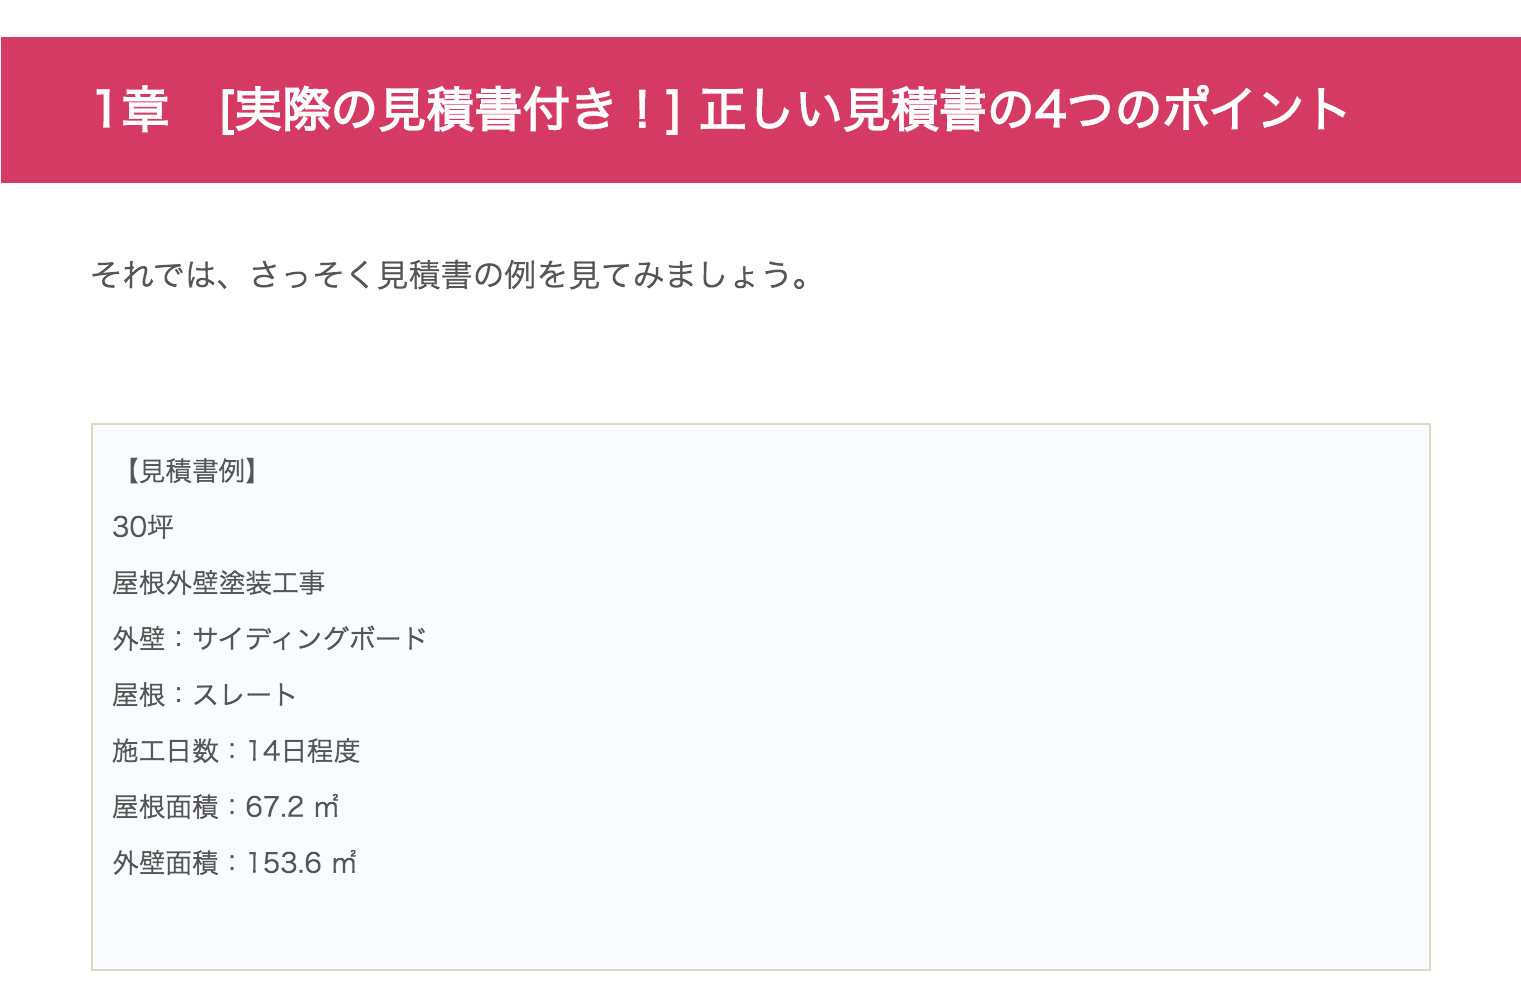Click the '屋根：' label before スレート

pos(150,694)
